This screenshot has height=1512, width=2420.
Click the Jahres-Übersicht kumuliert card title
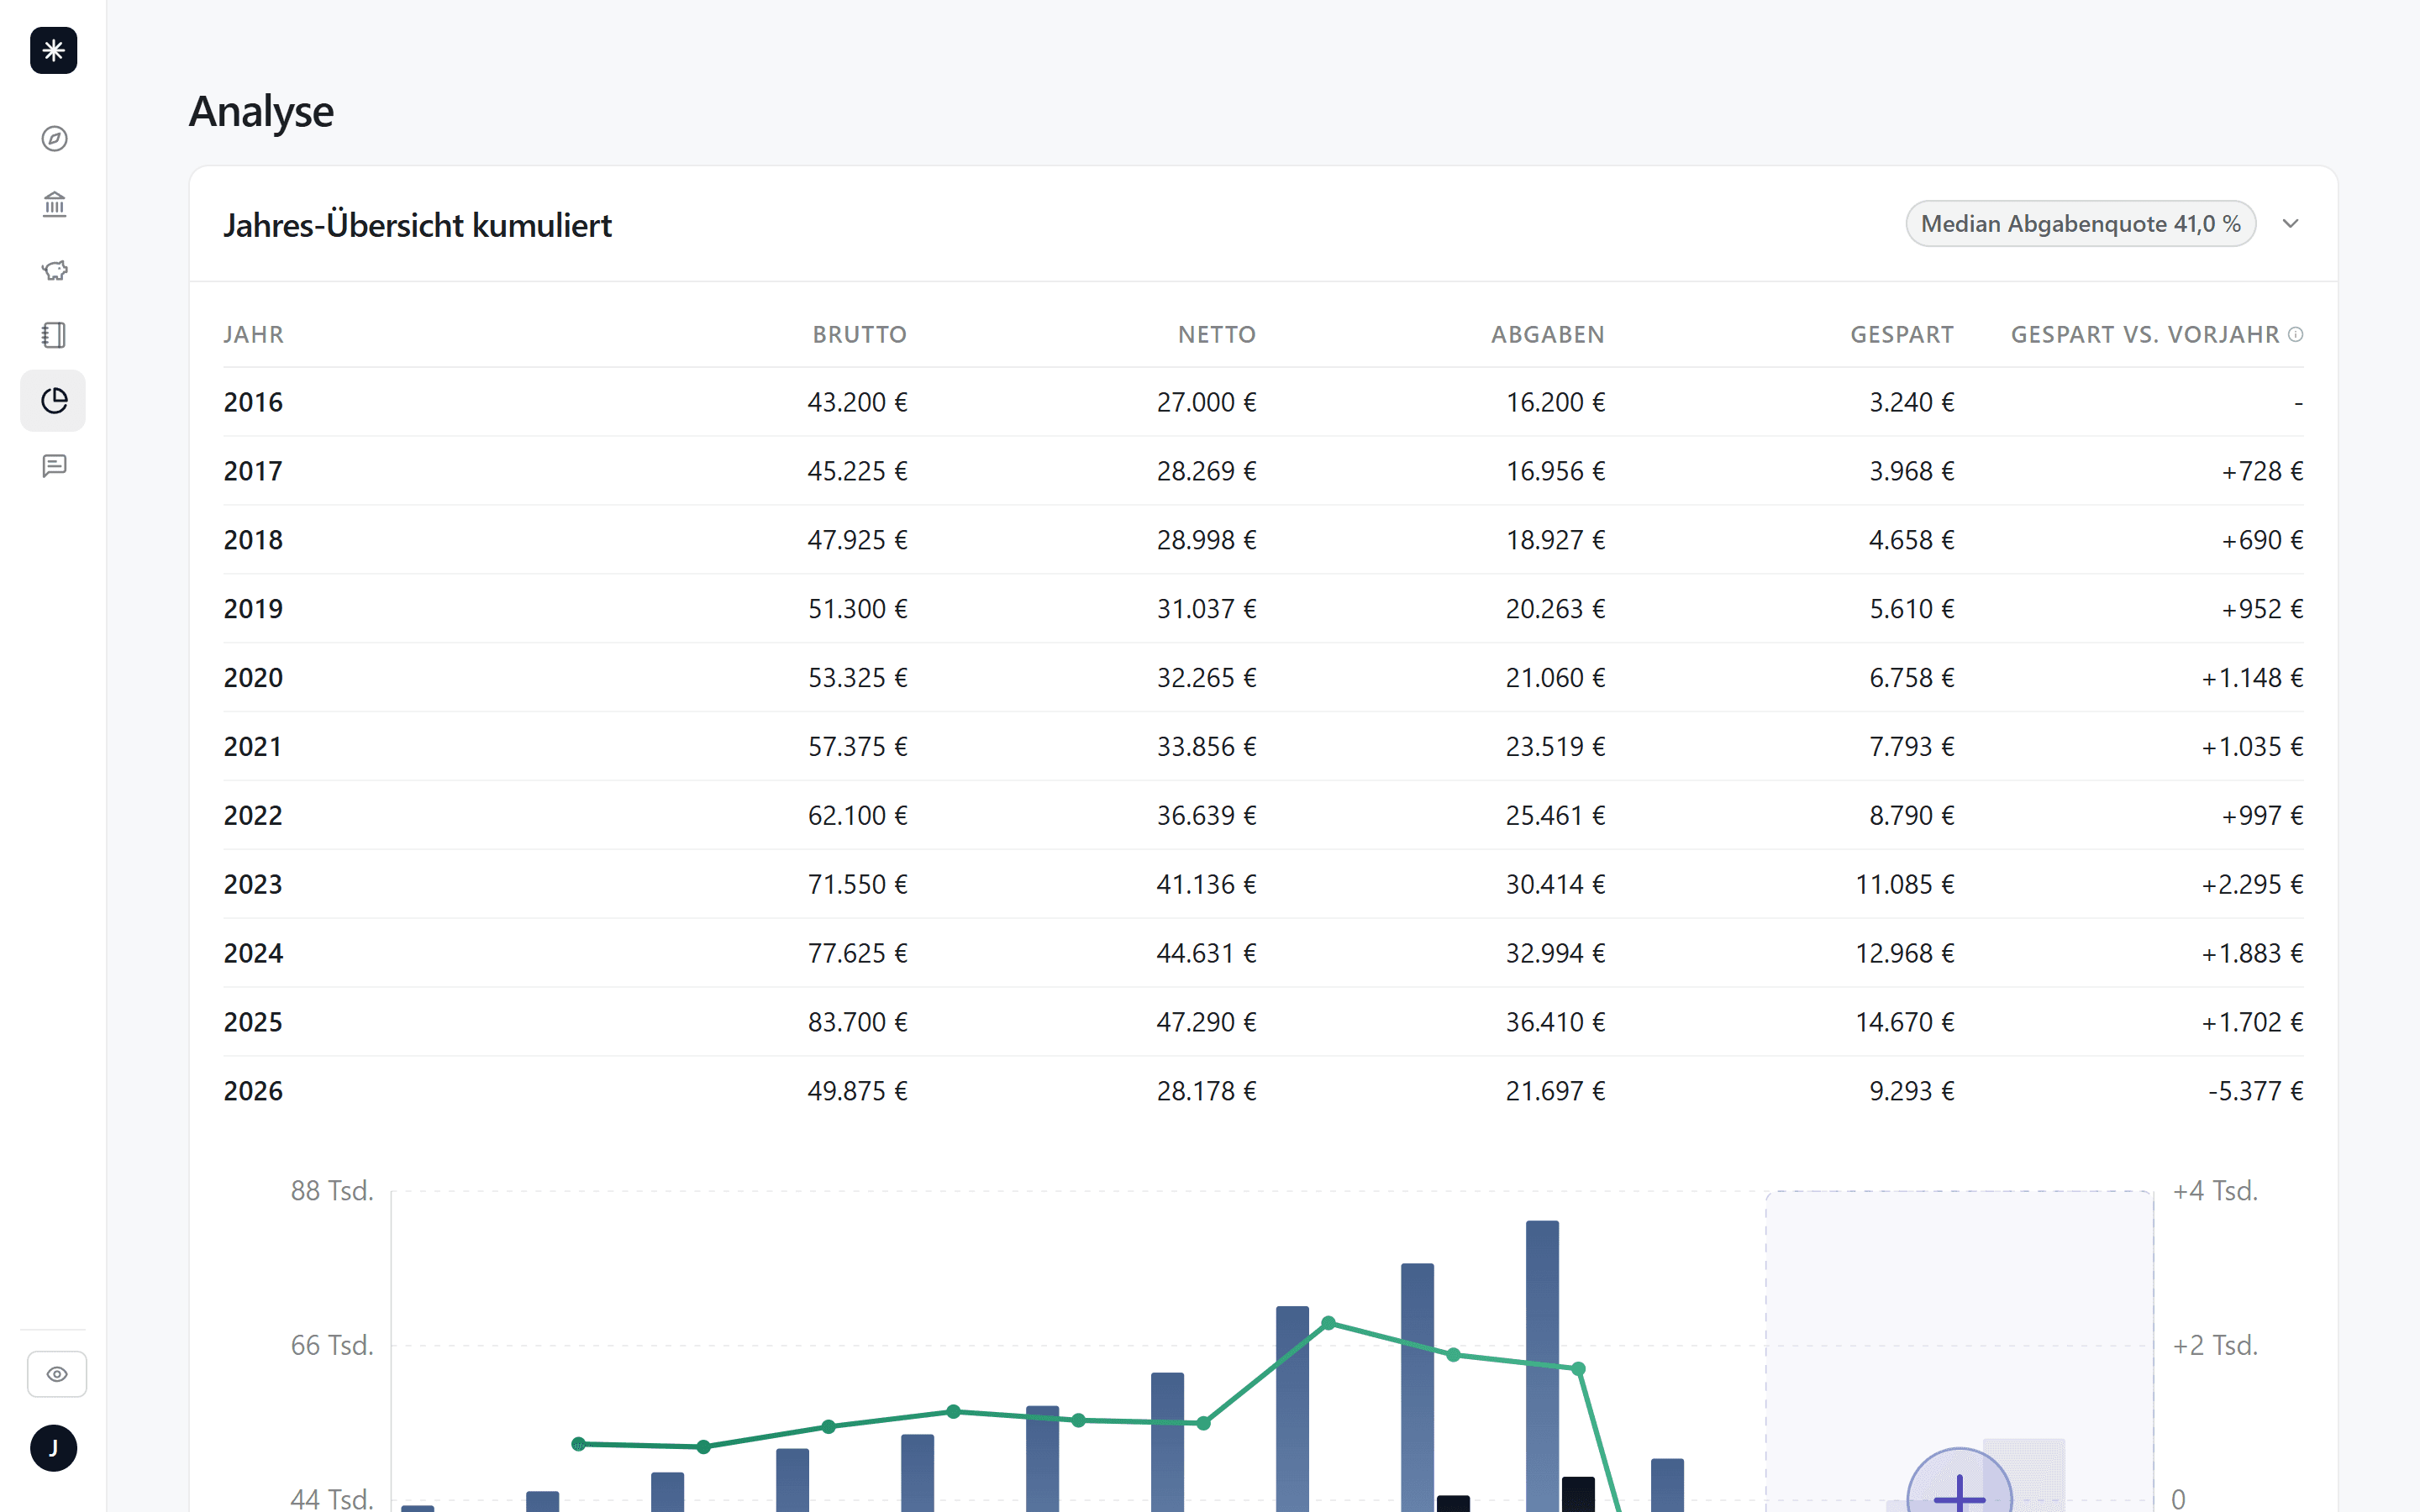point(418,225)
